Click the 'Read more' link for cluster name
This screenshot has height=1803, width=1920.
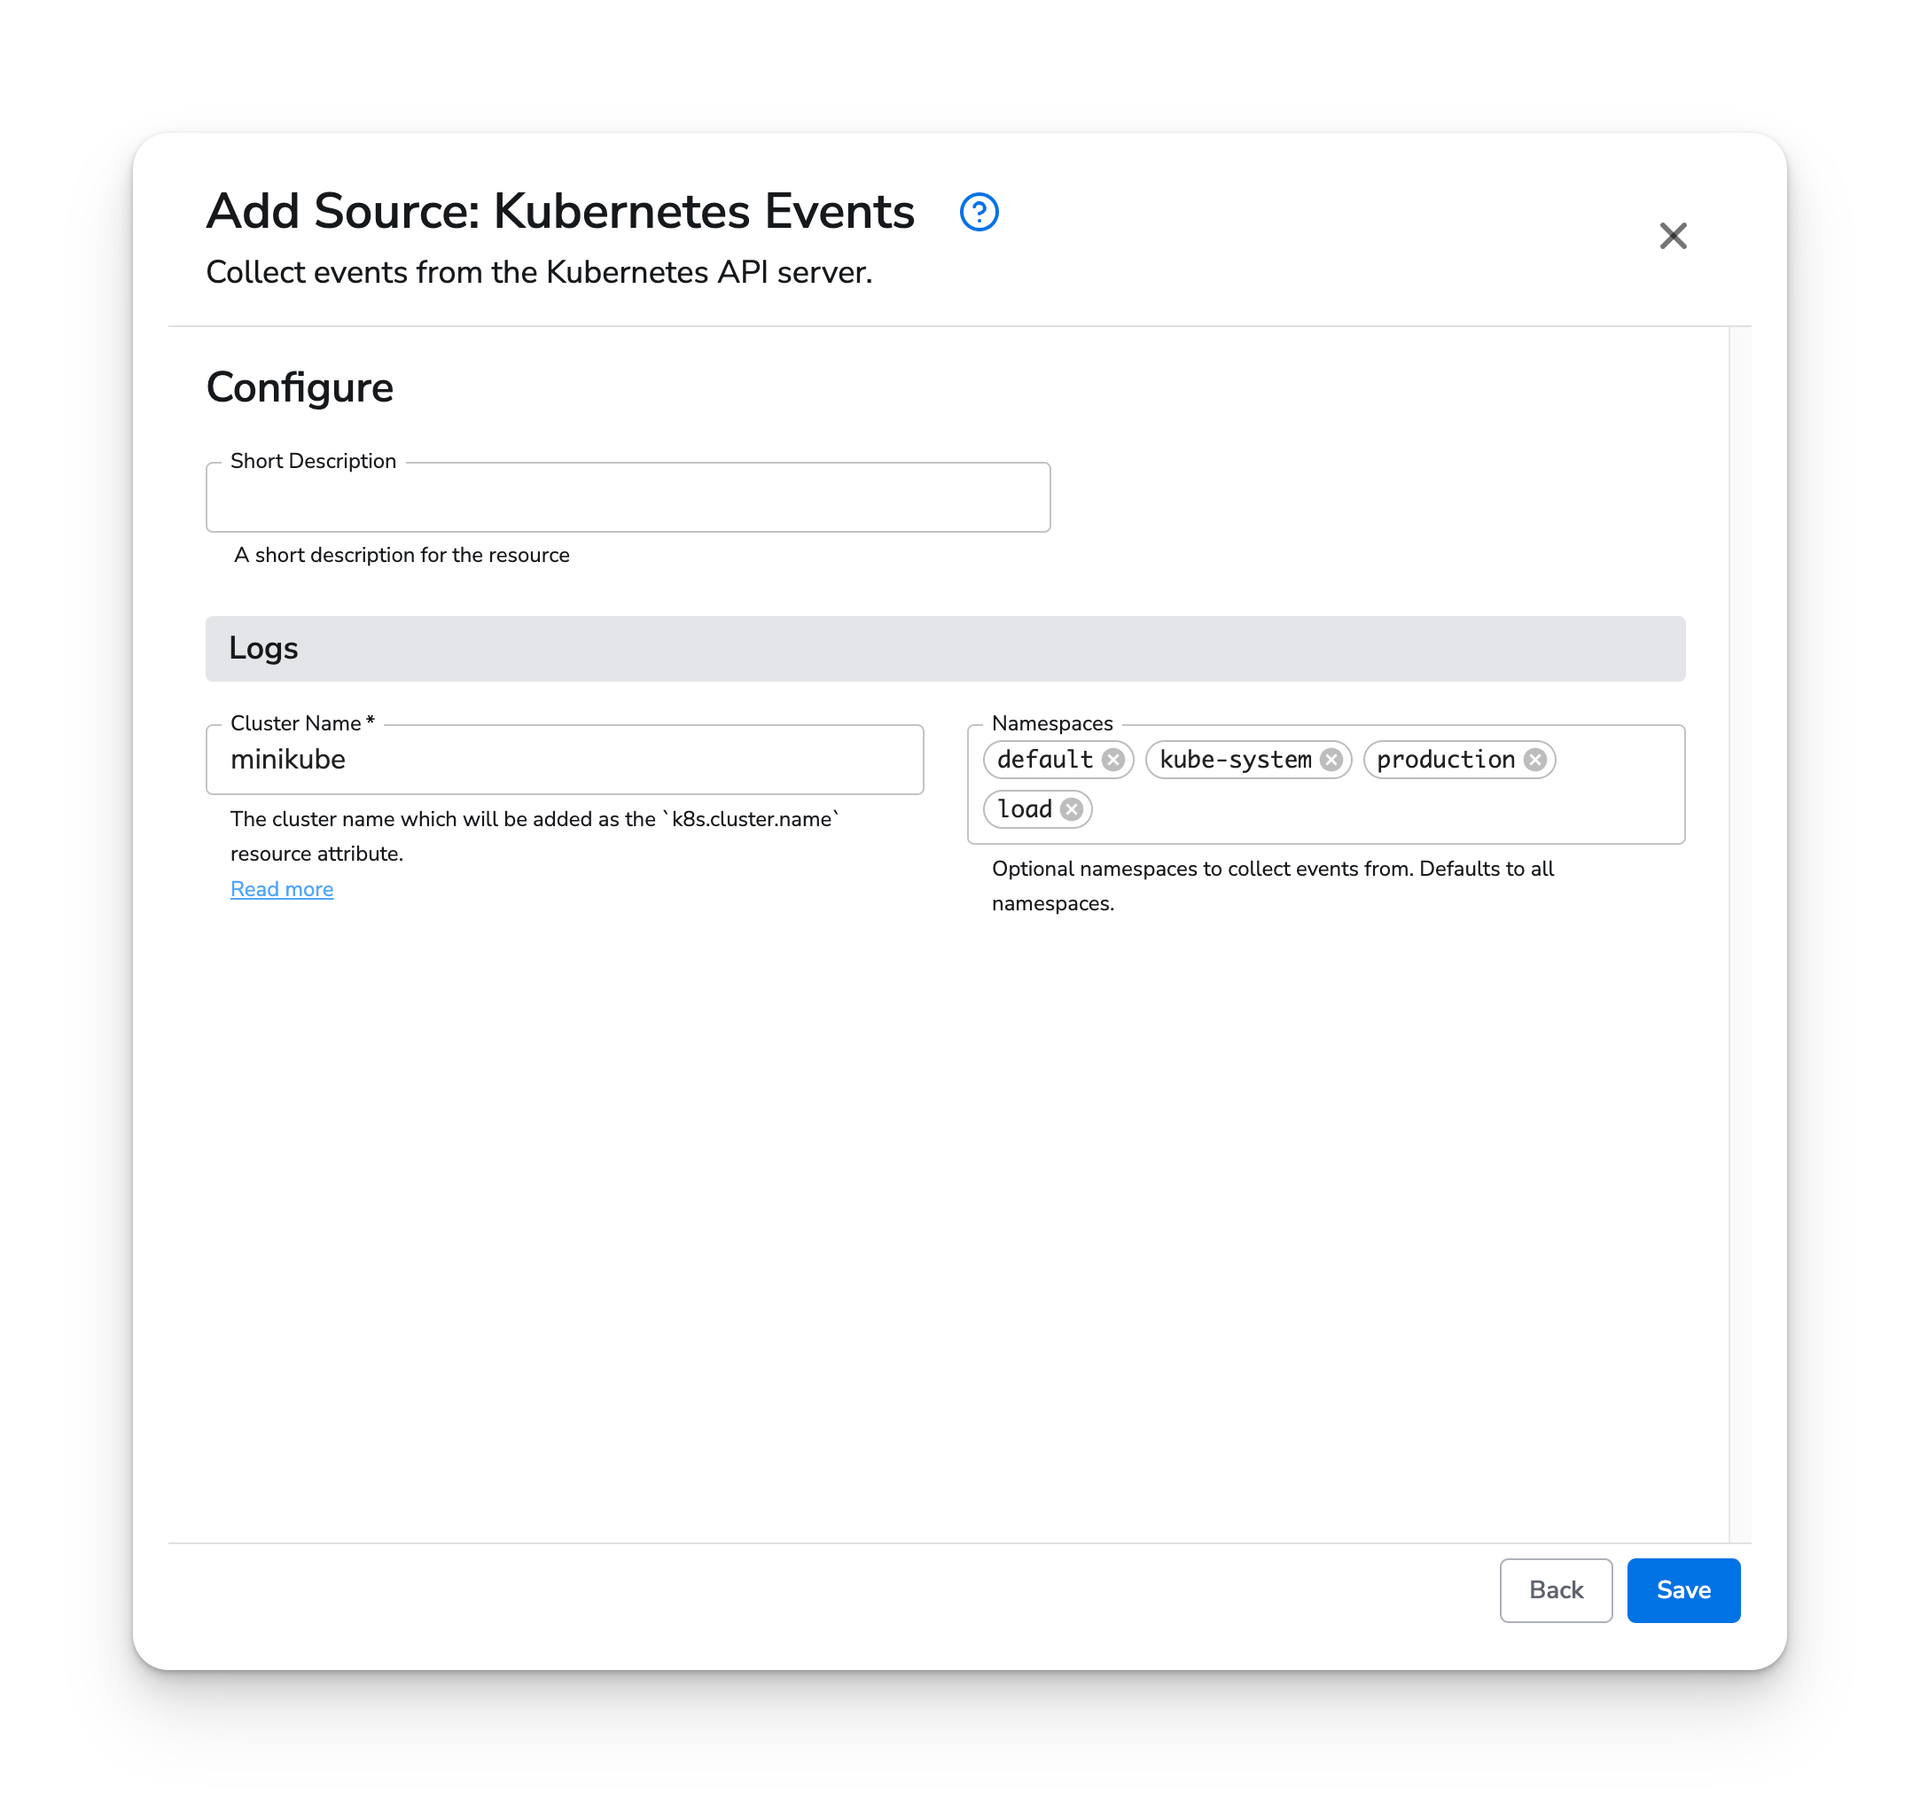(x=283, y=888)
